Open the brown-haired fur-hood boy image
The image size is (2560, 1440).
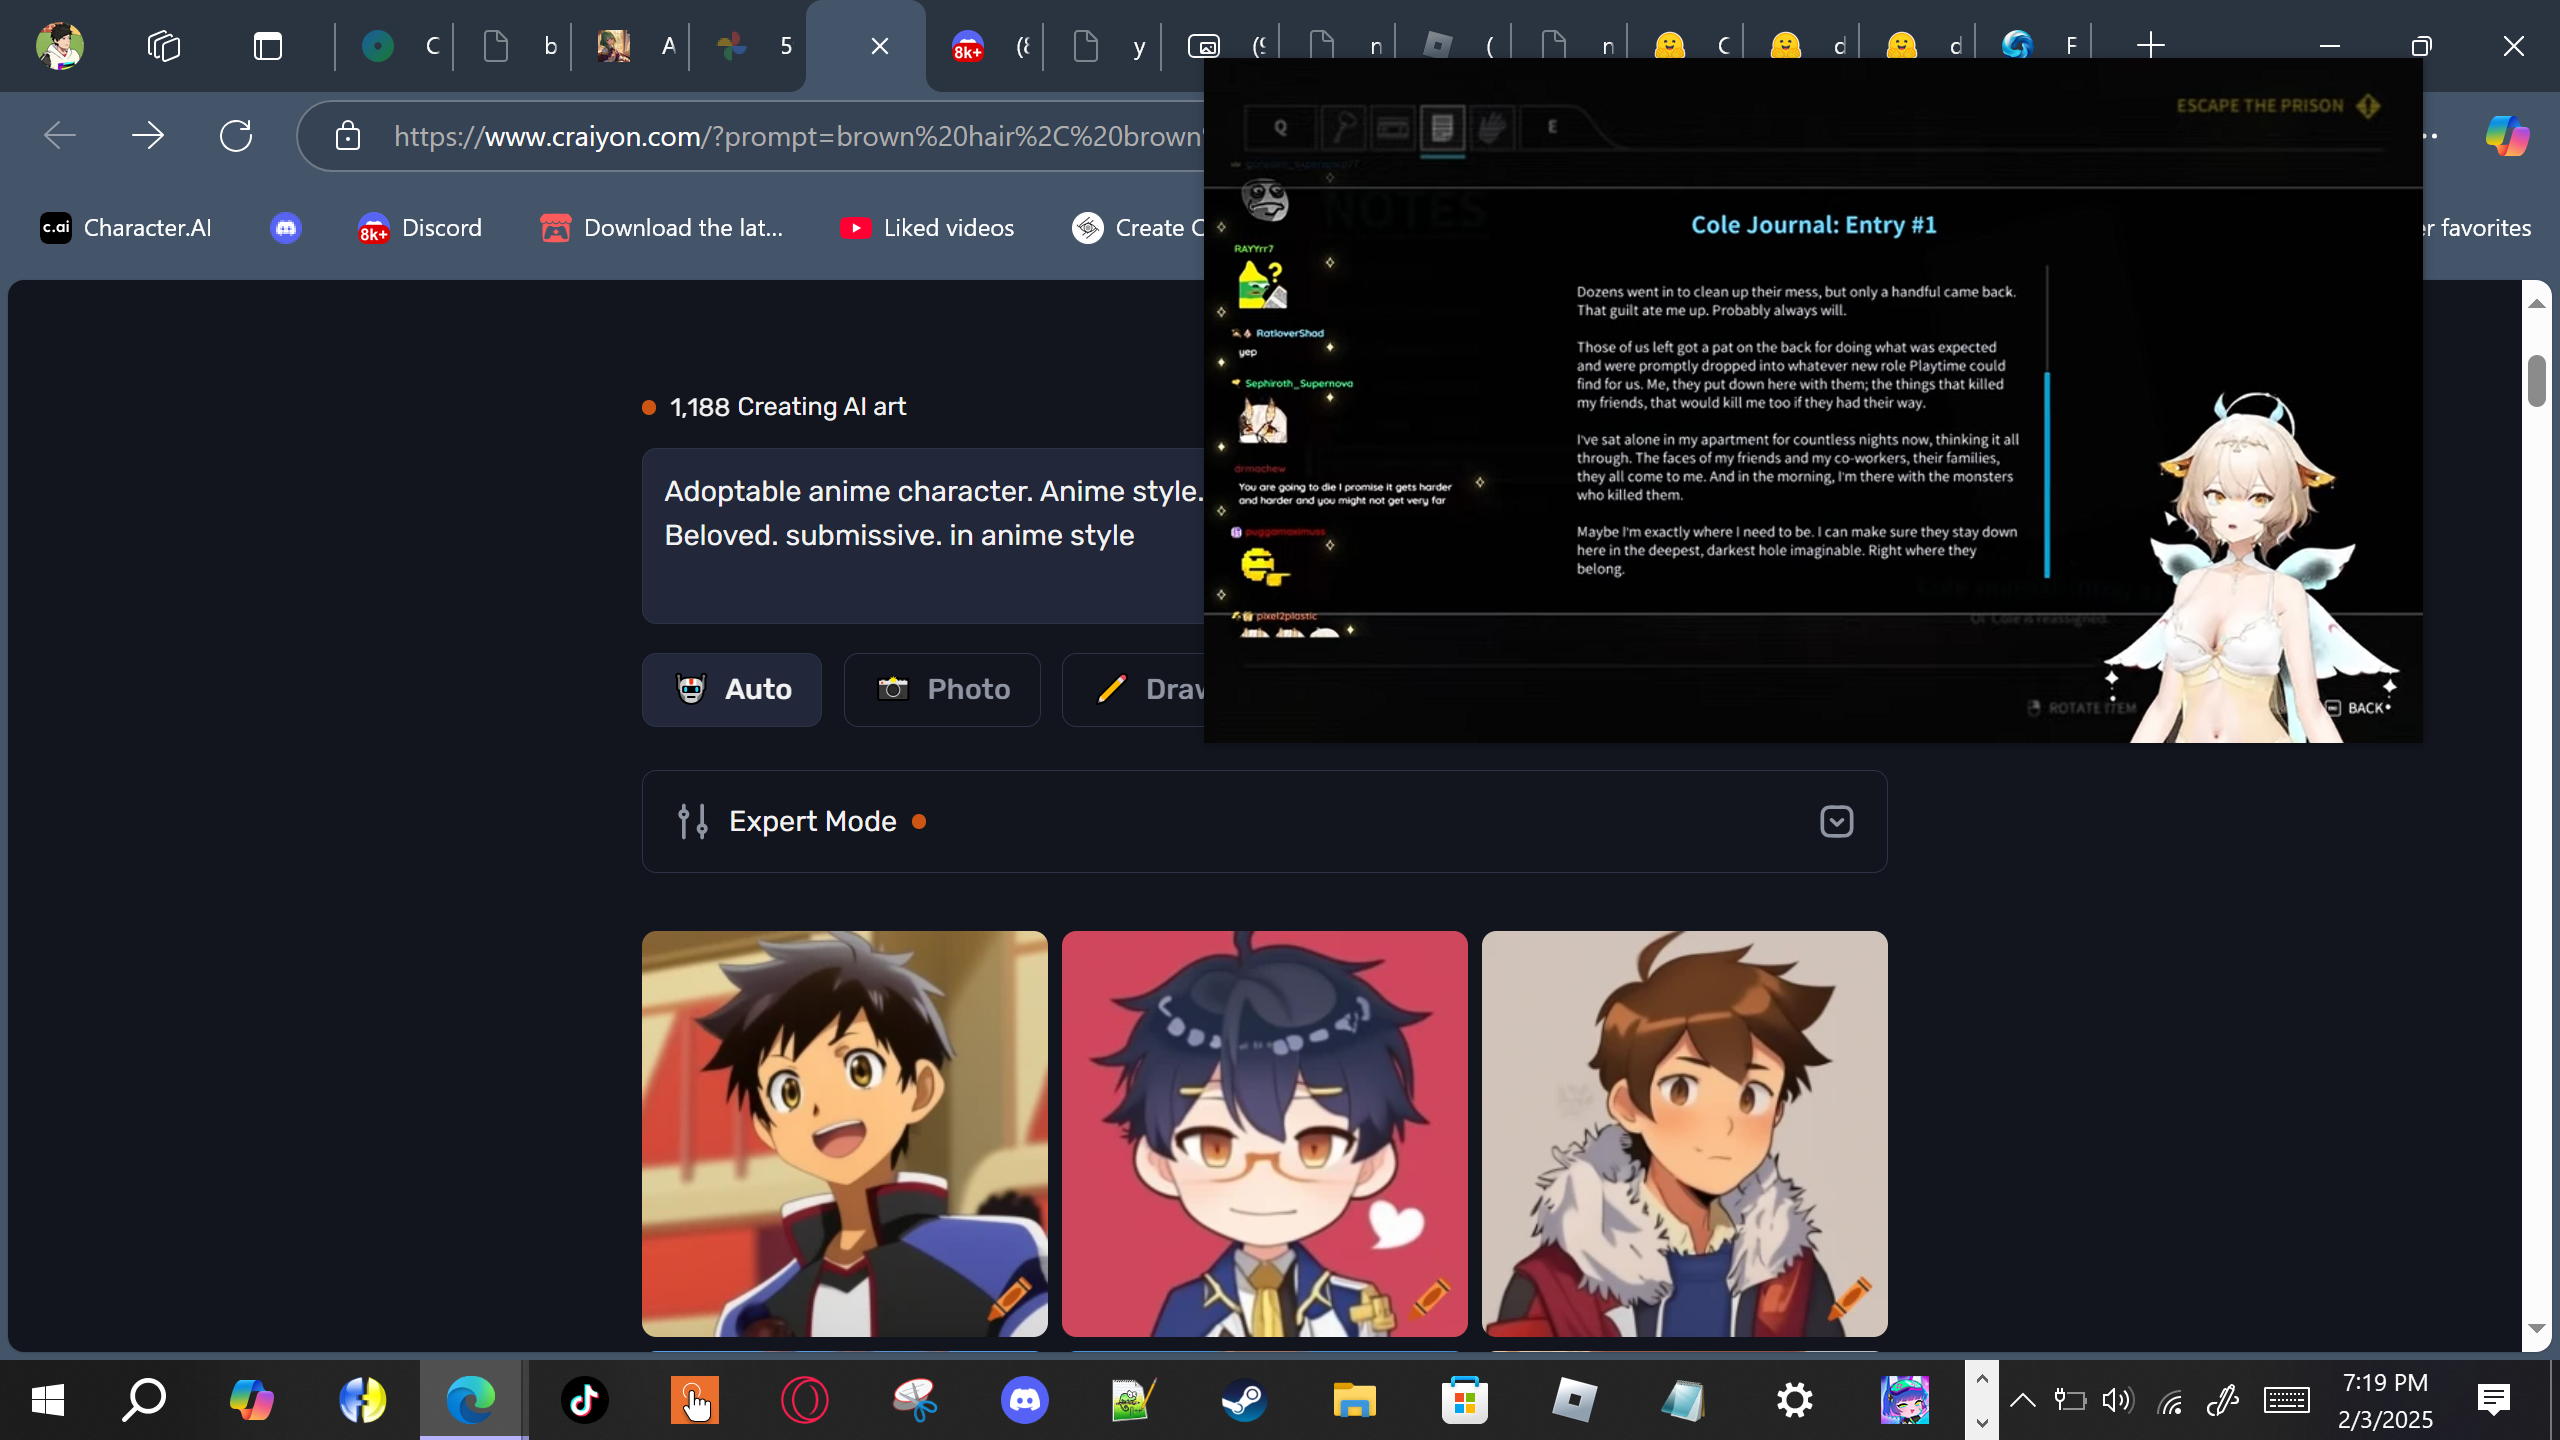click(1685, 1134)
